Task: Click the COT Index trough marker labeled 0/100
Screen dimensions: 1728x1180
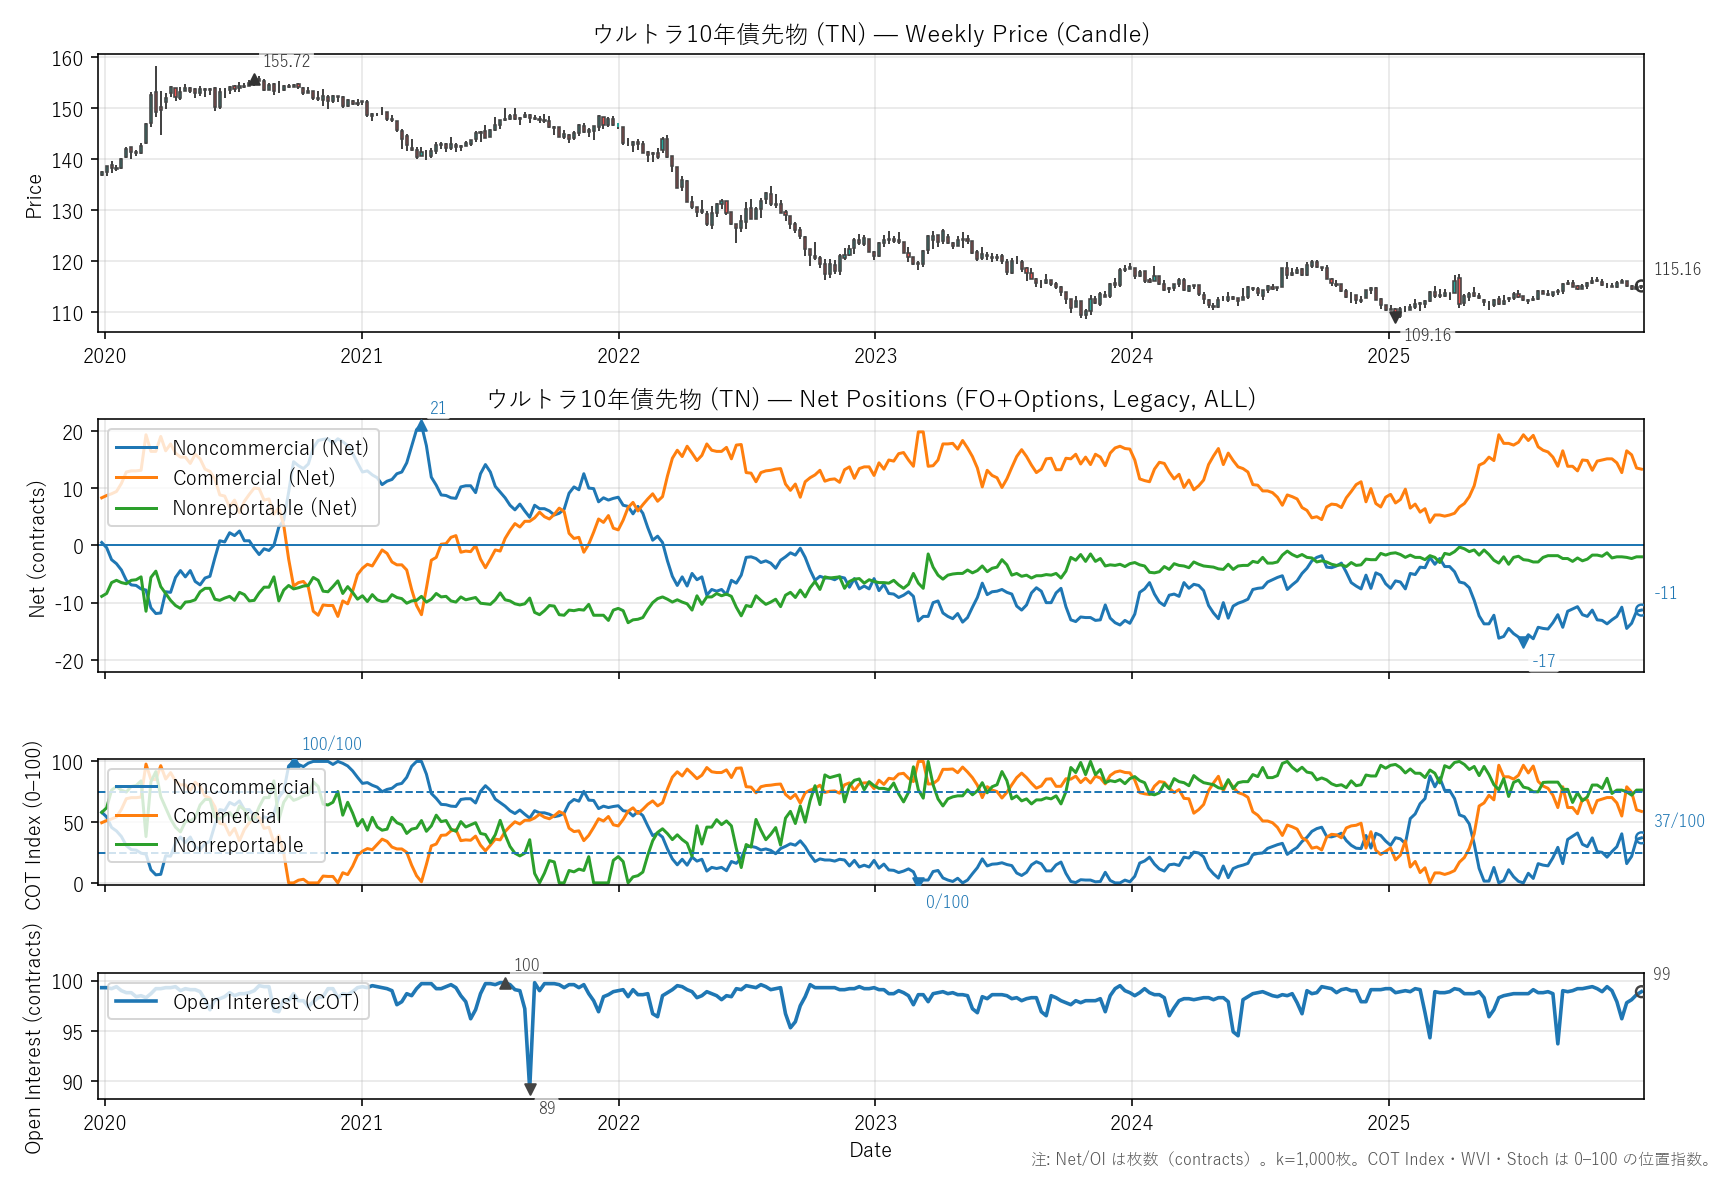Action: (918, 882)
